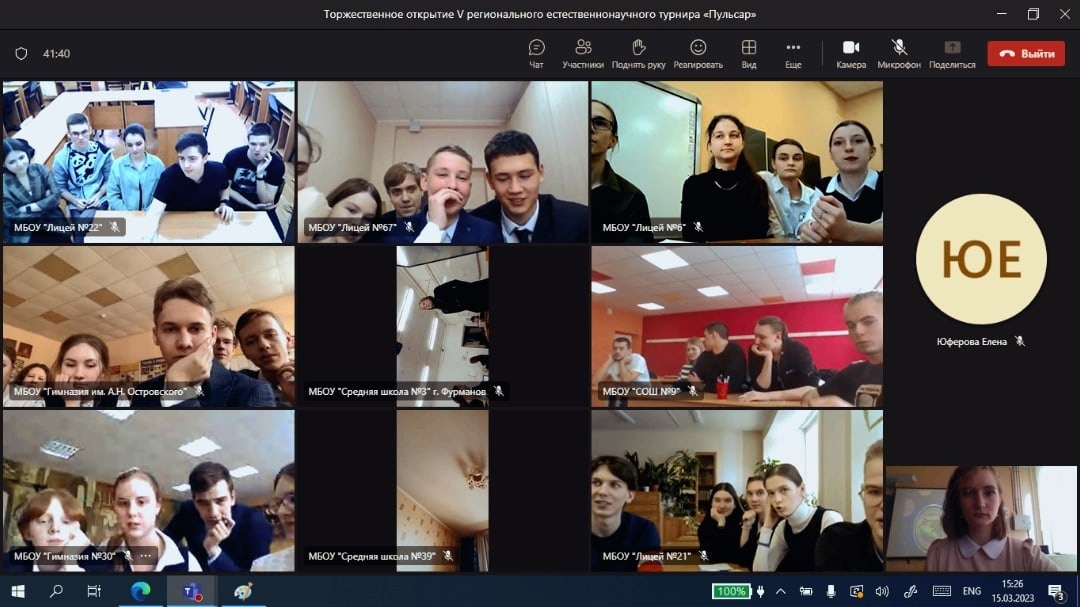Open Microsoft Teams from the taskbar
The width and height of the screenshot is (1080, 607).
pos(191,591)
